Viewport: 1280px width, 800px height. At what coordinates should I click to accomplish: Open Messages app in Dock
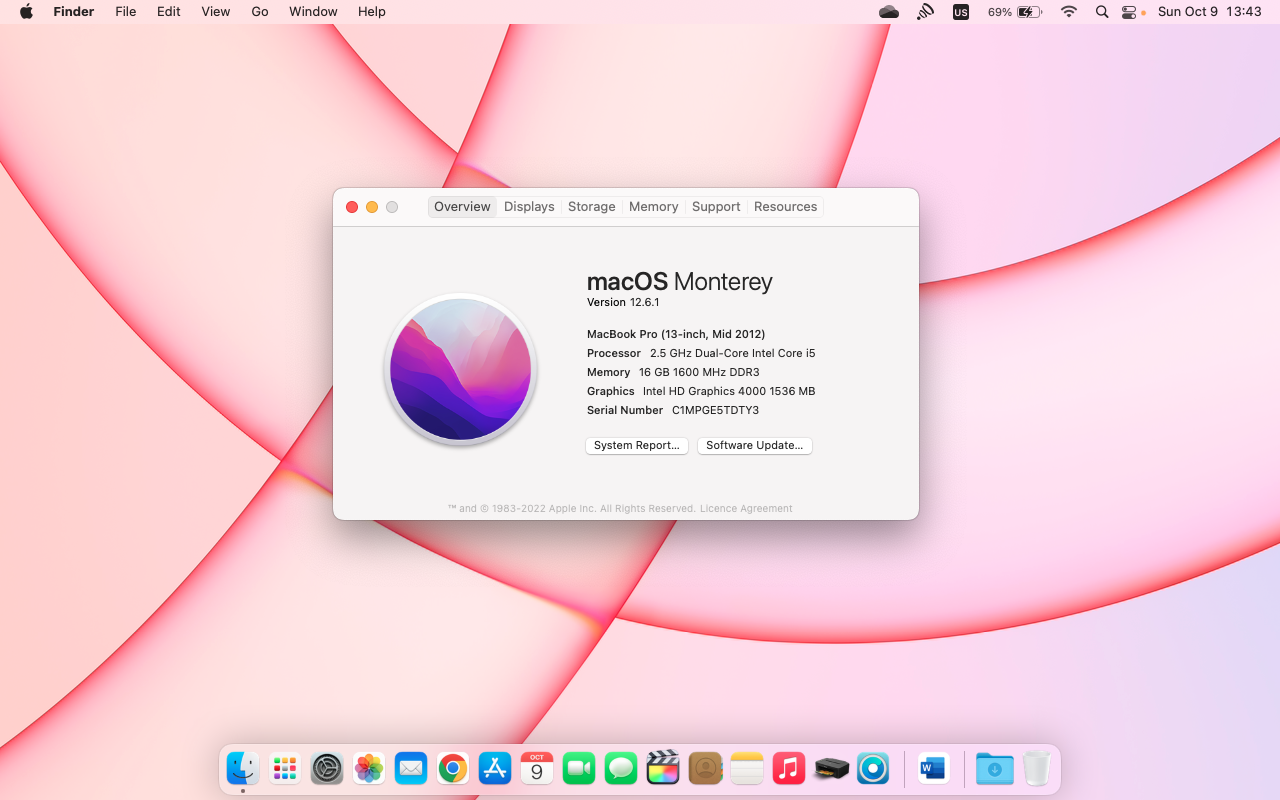pos(621,768)
